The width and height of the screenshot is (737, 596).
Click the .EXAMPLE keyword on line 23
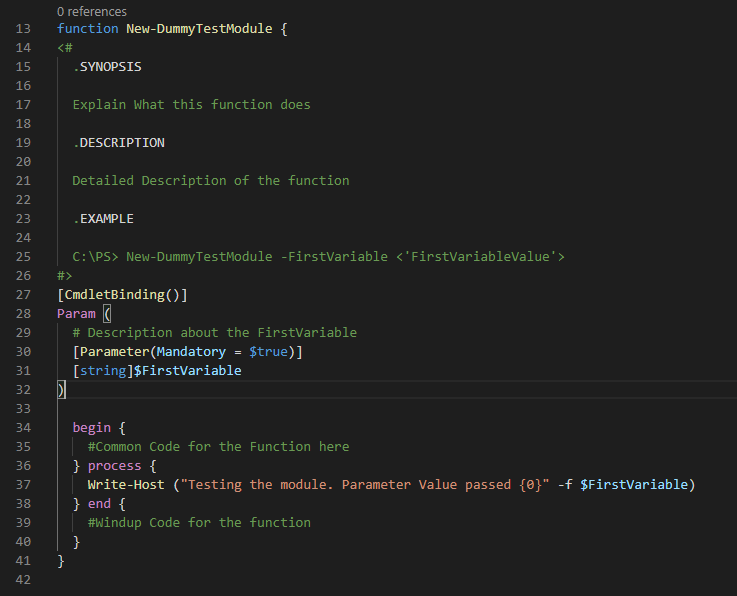click(x=103, y=219)
